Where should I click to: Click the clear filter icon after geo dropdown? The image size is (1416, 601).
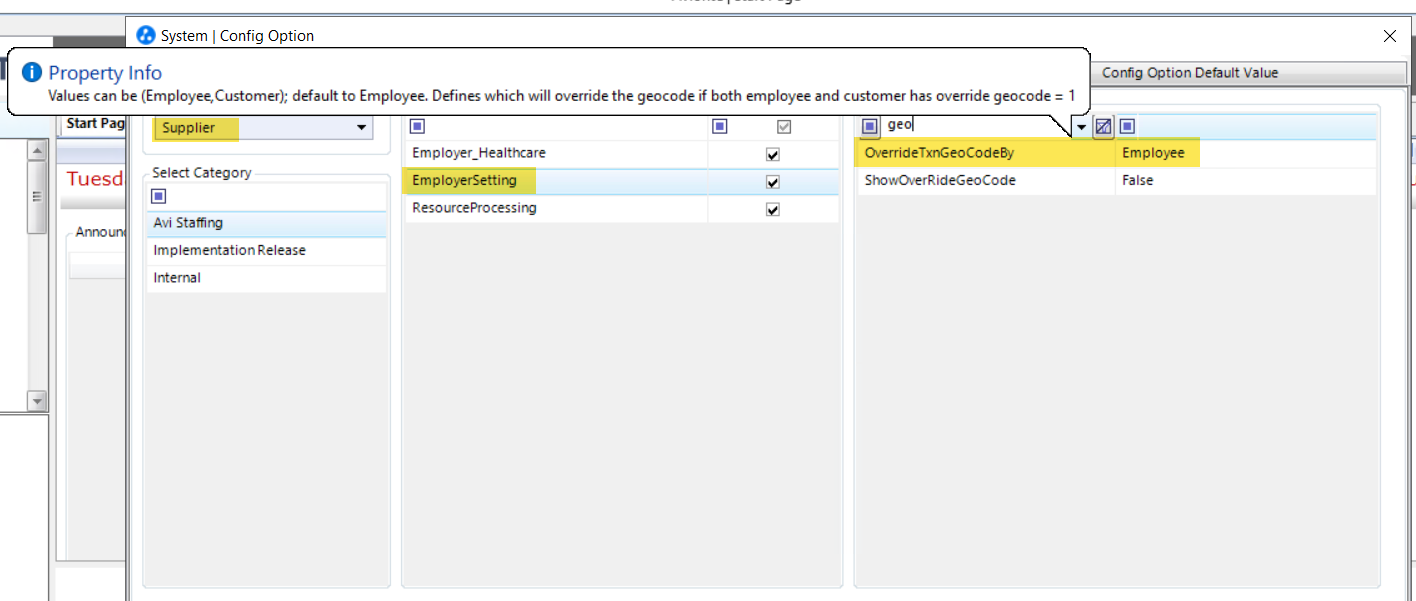pyautogui.click(x=1103, y=126)
